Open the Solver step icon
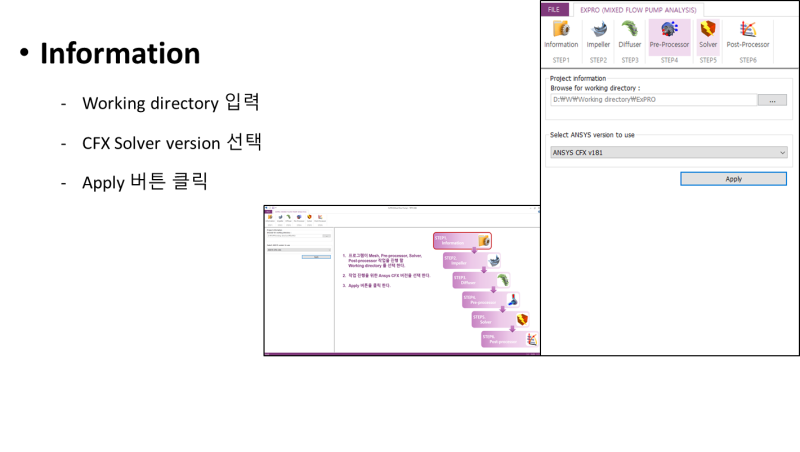The height and width of the screenshot is (452, 800). tap(708, 35)
